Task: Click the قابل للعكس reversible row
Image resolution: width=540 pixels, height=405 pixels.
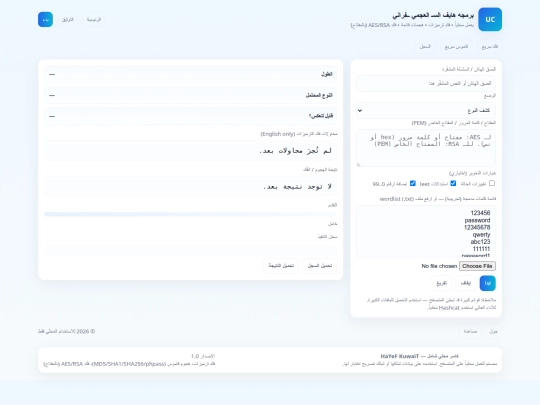Action: point(190,116)
